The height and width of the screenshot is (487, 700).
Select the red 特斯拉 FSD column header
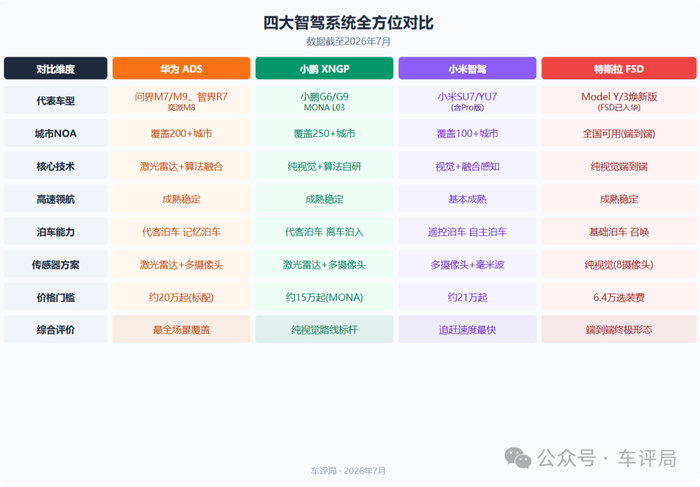click(x=619, y=68)
